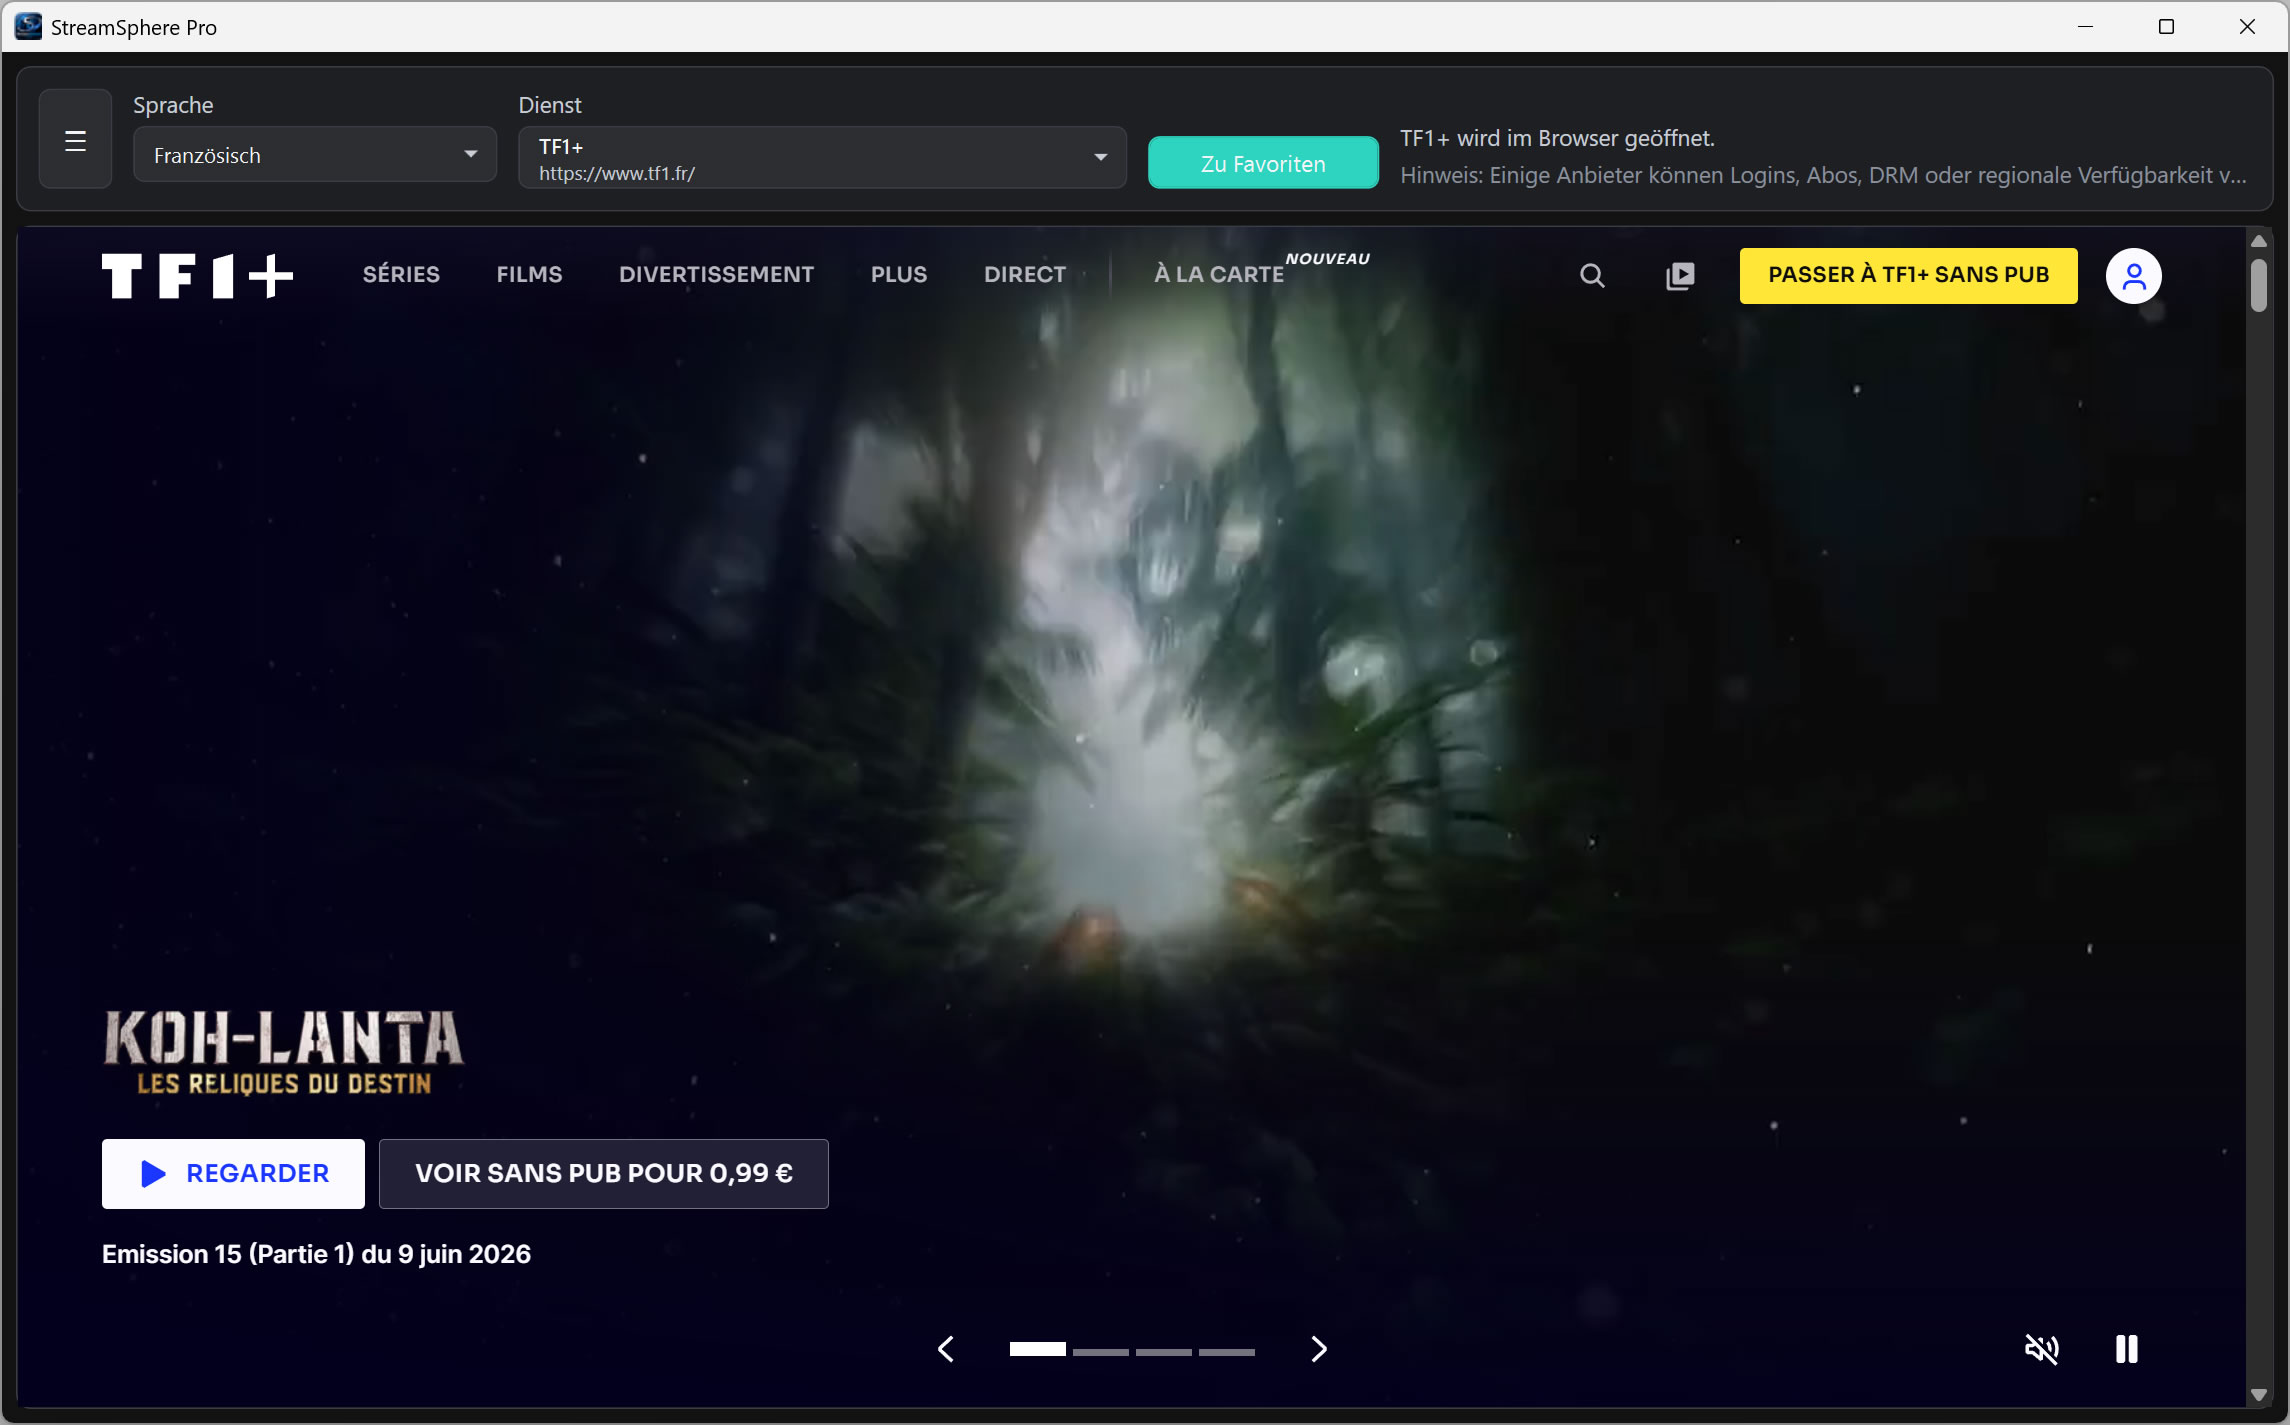
Task: Go to next carousel slide arrow
Action: click(1319, 1349)
